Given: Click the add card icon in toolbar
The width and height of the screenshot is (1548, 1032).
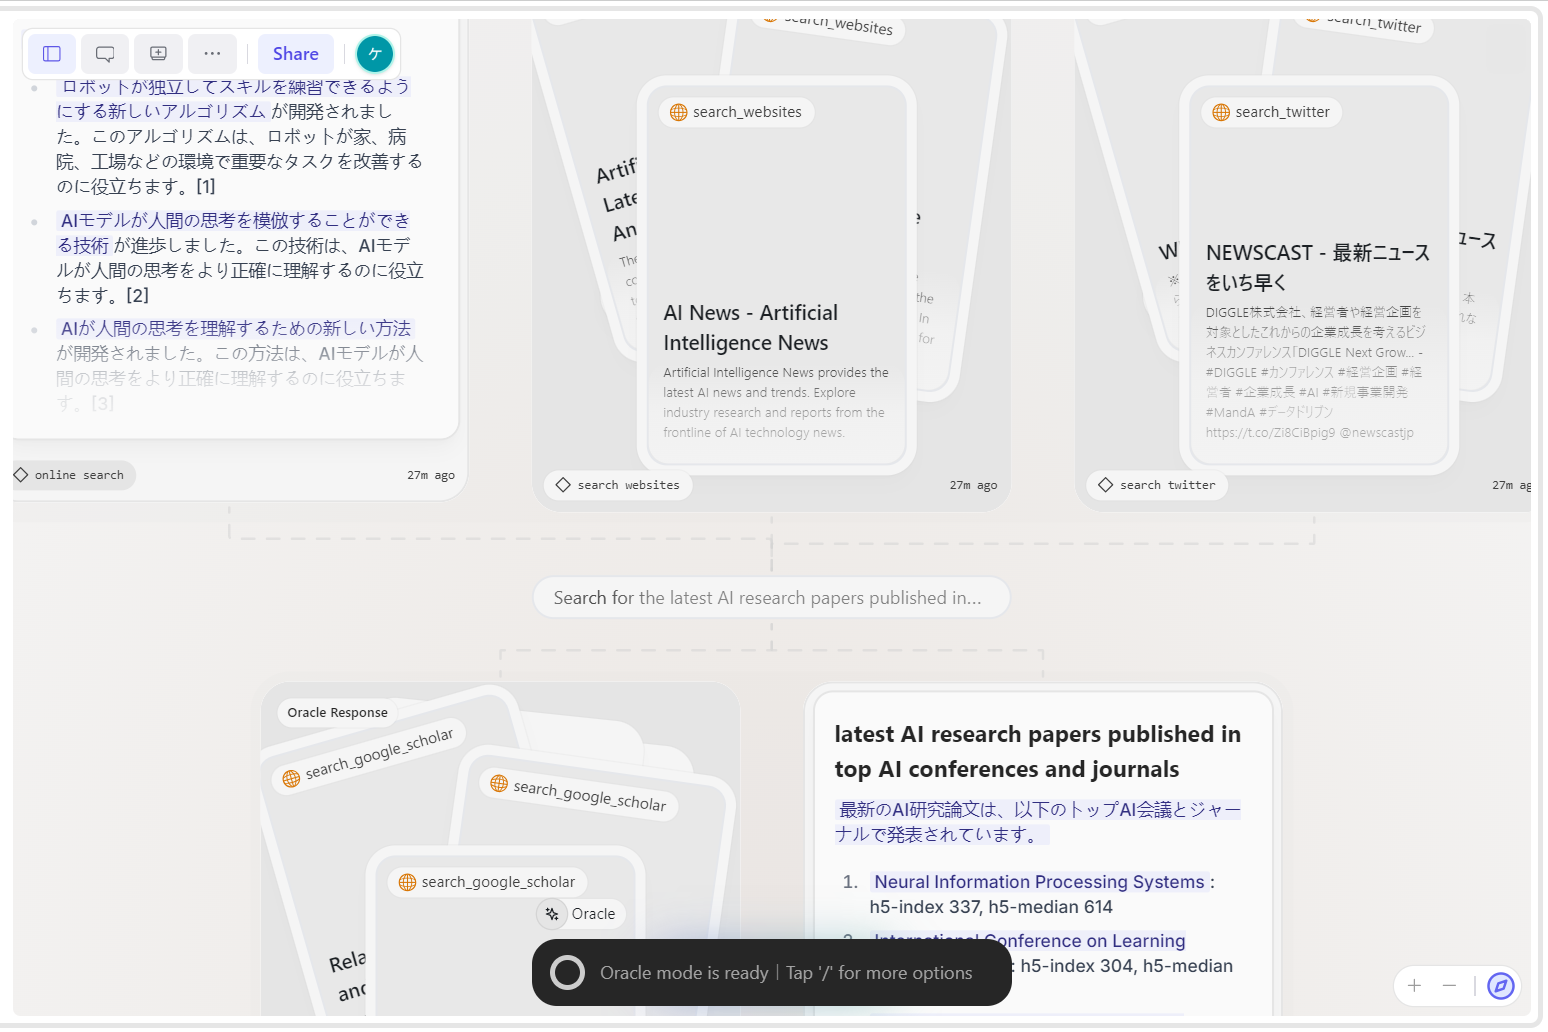Looking at the screenshot, I should click(x=158, y=54).
